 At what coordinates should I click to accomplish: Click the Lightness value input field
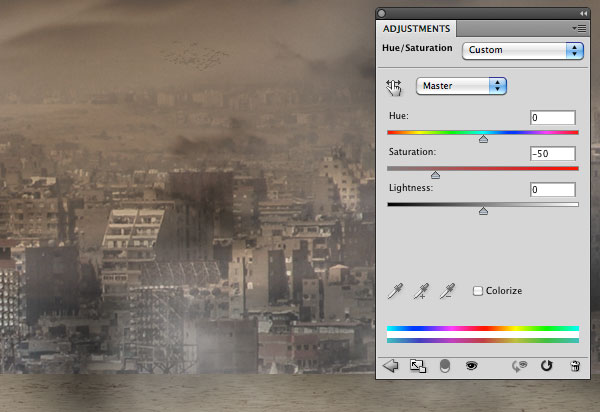click(x=553, y=189)
